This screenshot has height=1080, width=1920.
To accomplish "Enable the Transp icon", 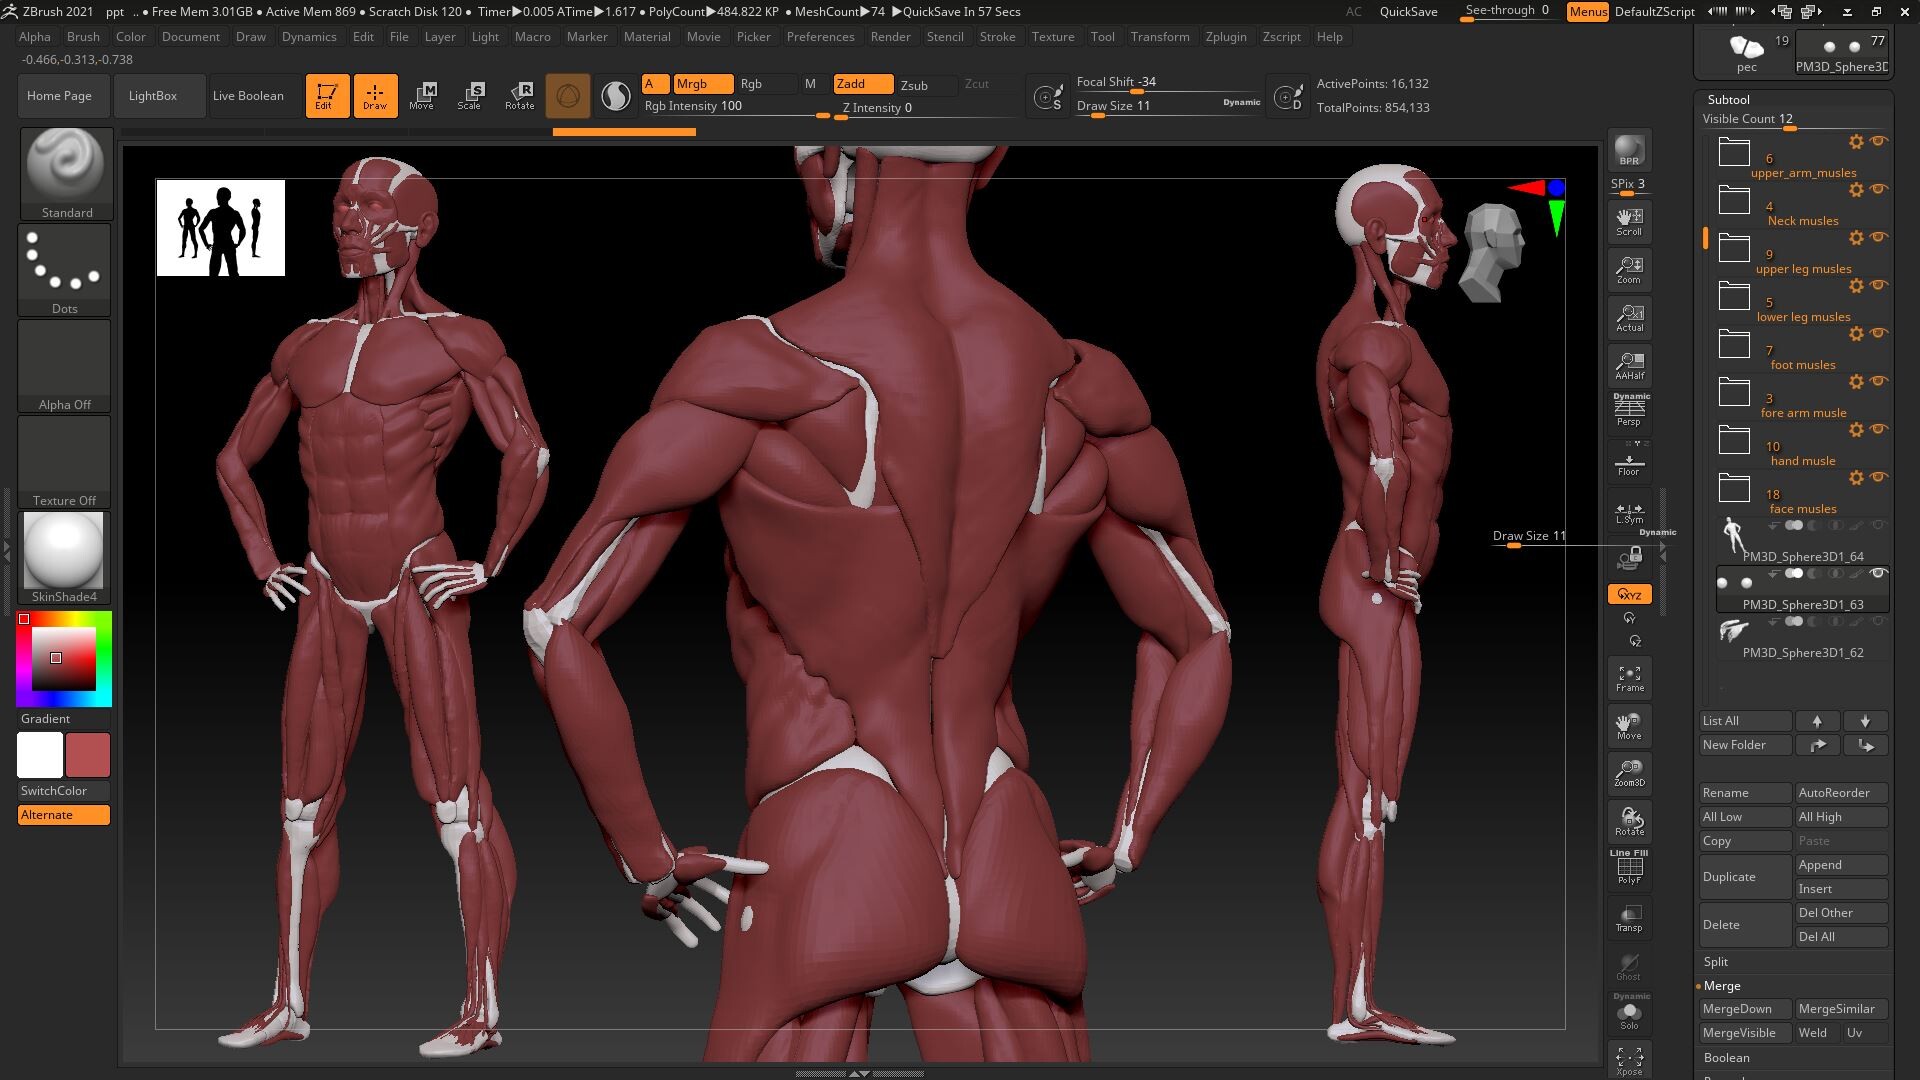I will [x=1629, y=918].
